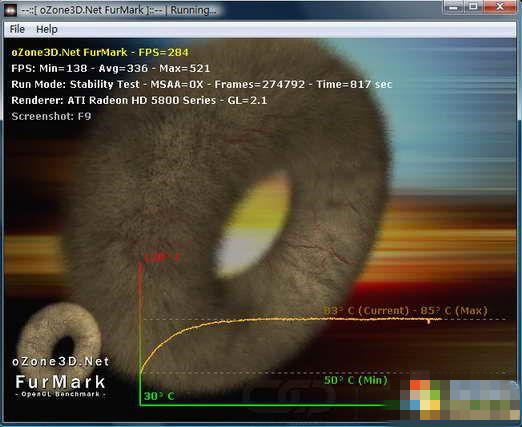Click the 30° C axis label

[159, 396]
